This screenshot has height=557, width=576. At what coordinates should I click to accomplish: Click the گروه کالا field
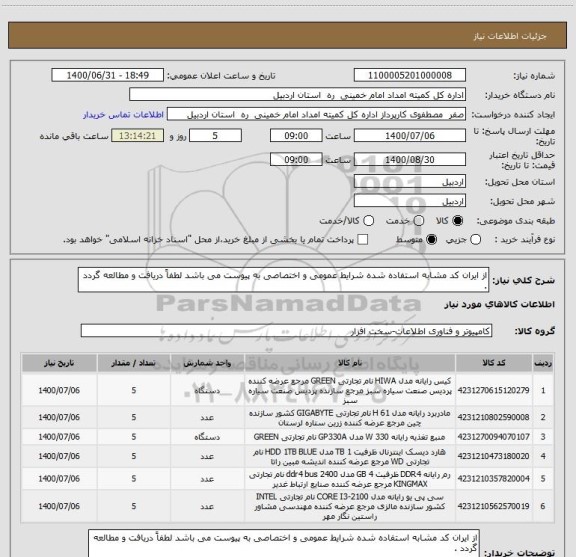[x=286, y=331]
